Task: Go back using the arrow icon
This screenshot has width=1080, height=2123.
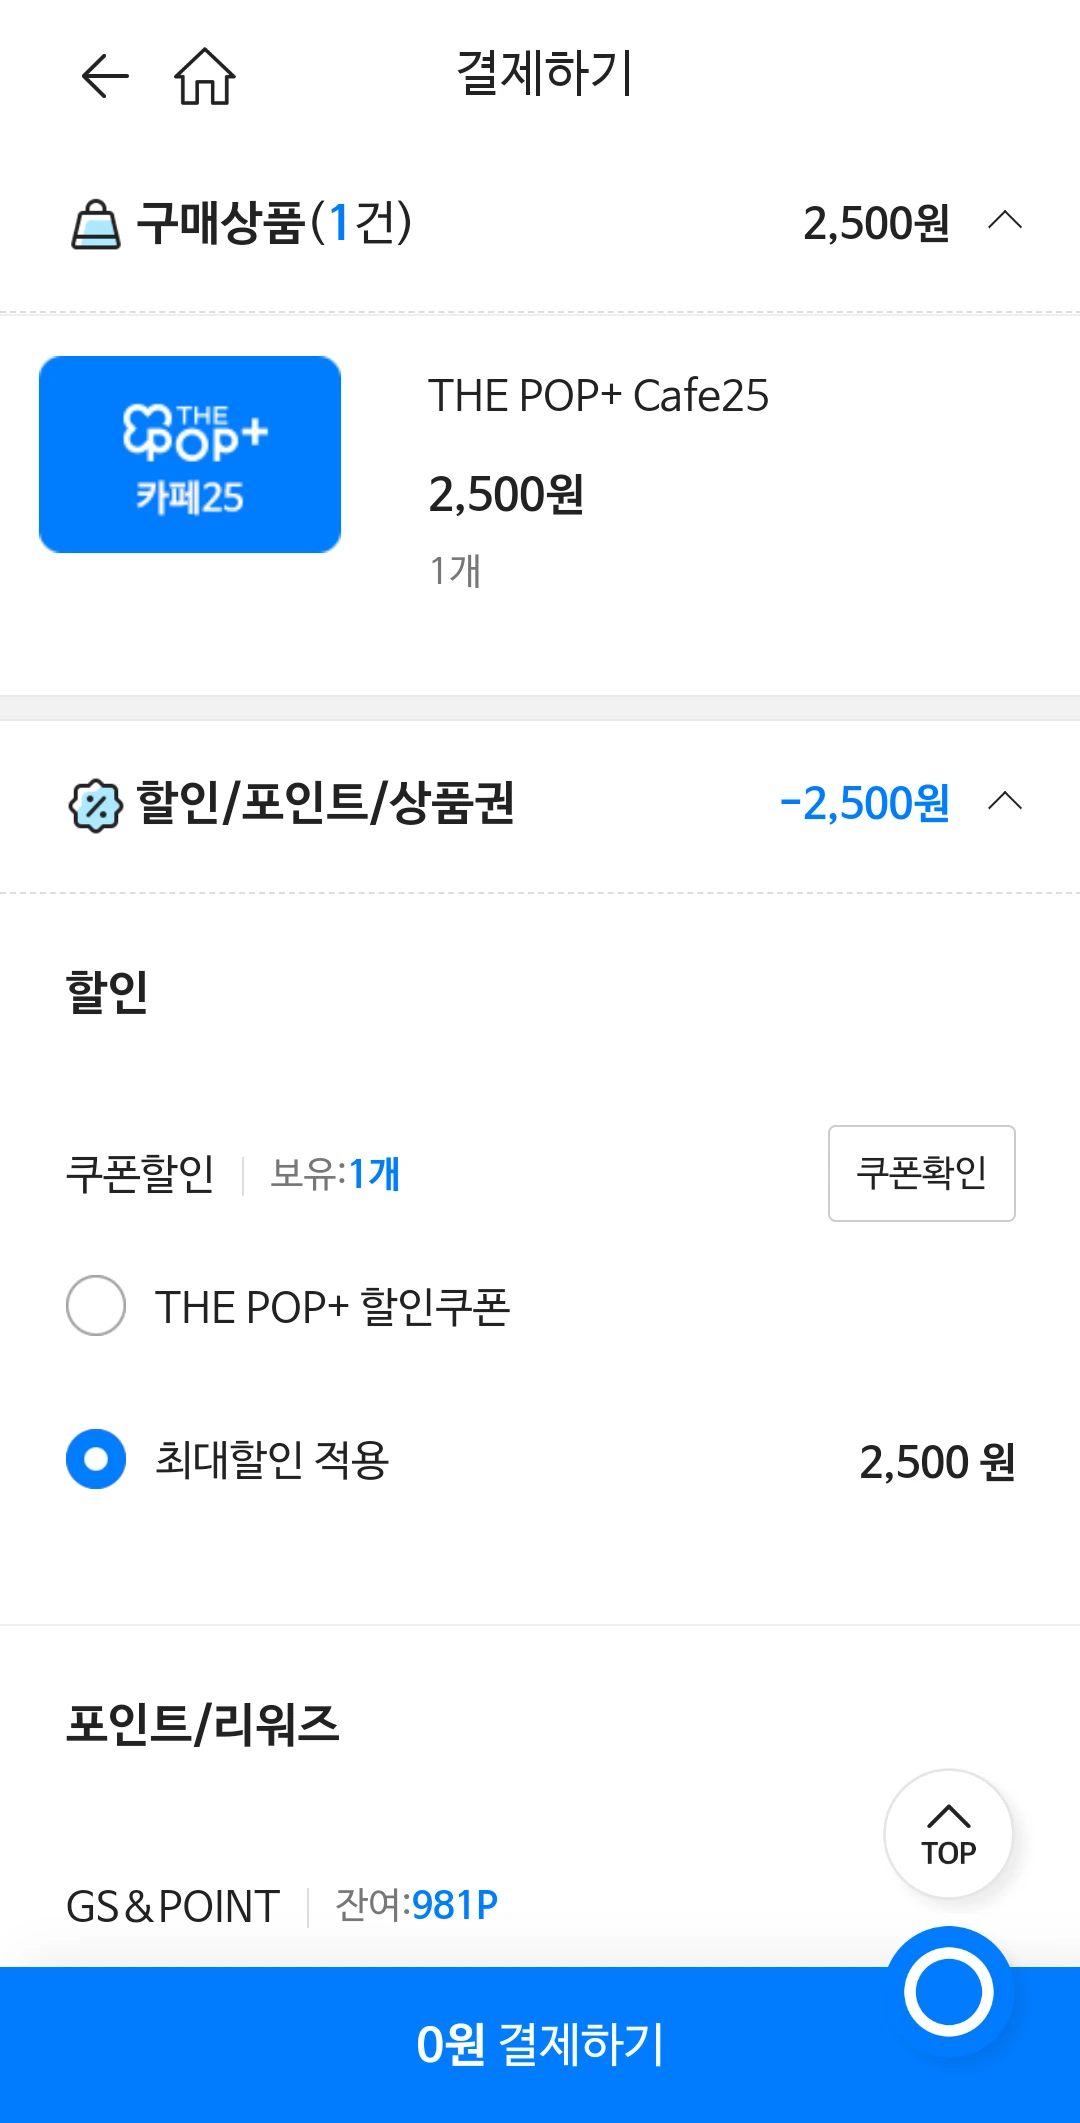Action: point(105,76)
